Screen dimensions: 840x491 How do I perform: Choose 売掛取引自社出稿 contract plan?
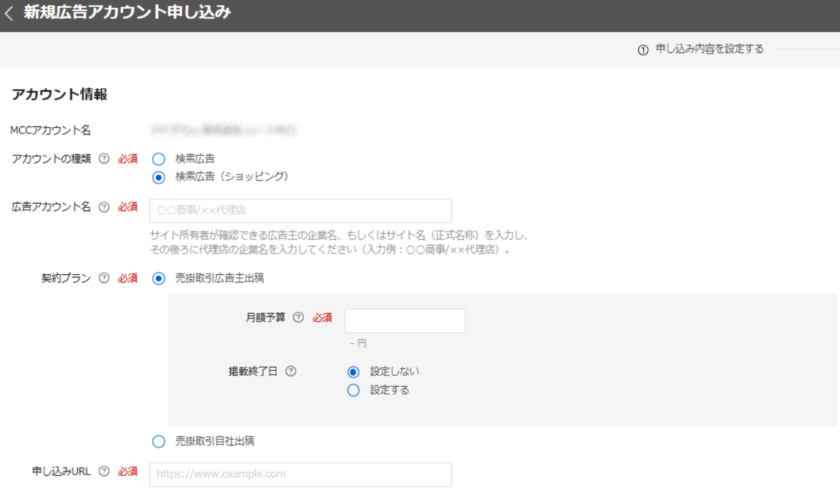[158, 441]
